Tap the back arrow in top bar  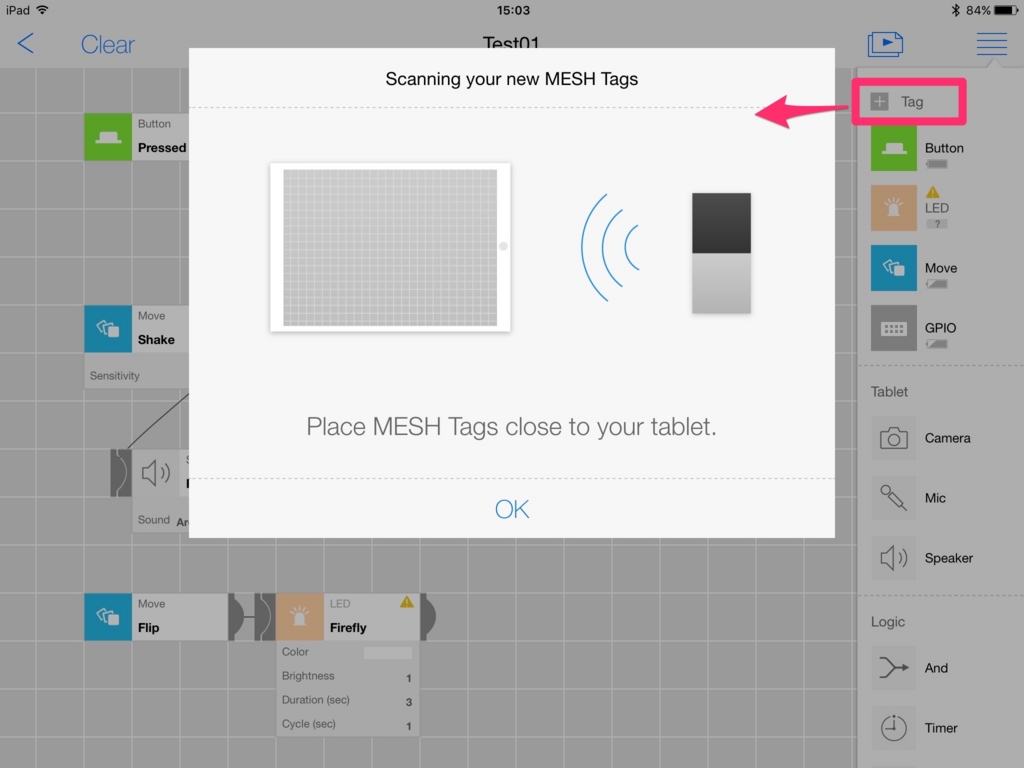[25, 44]
